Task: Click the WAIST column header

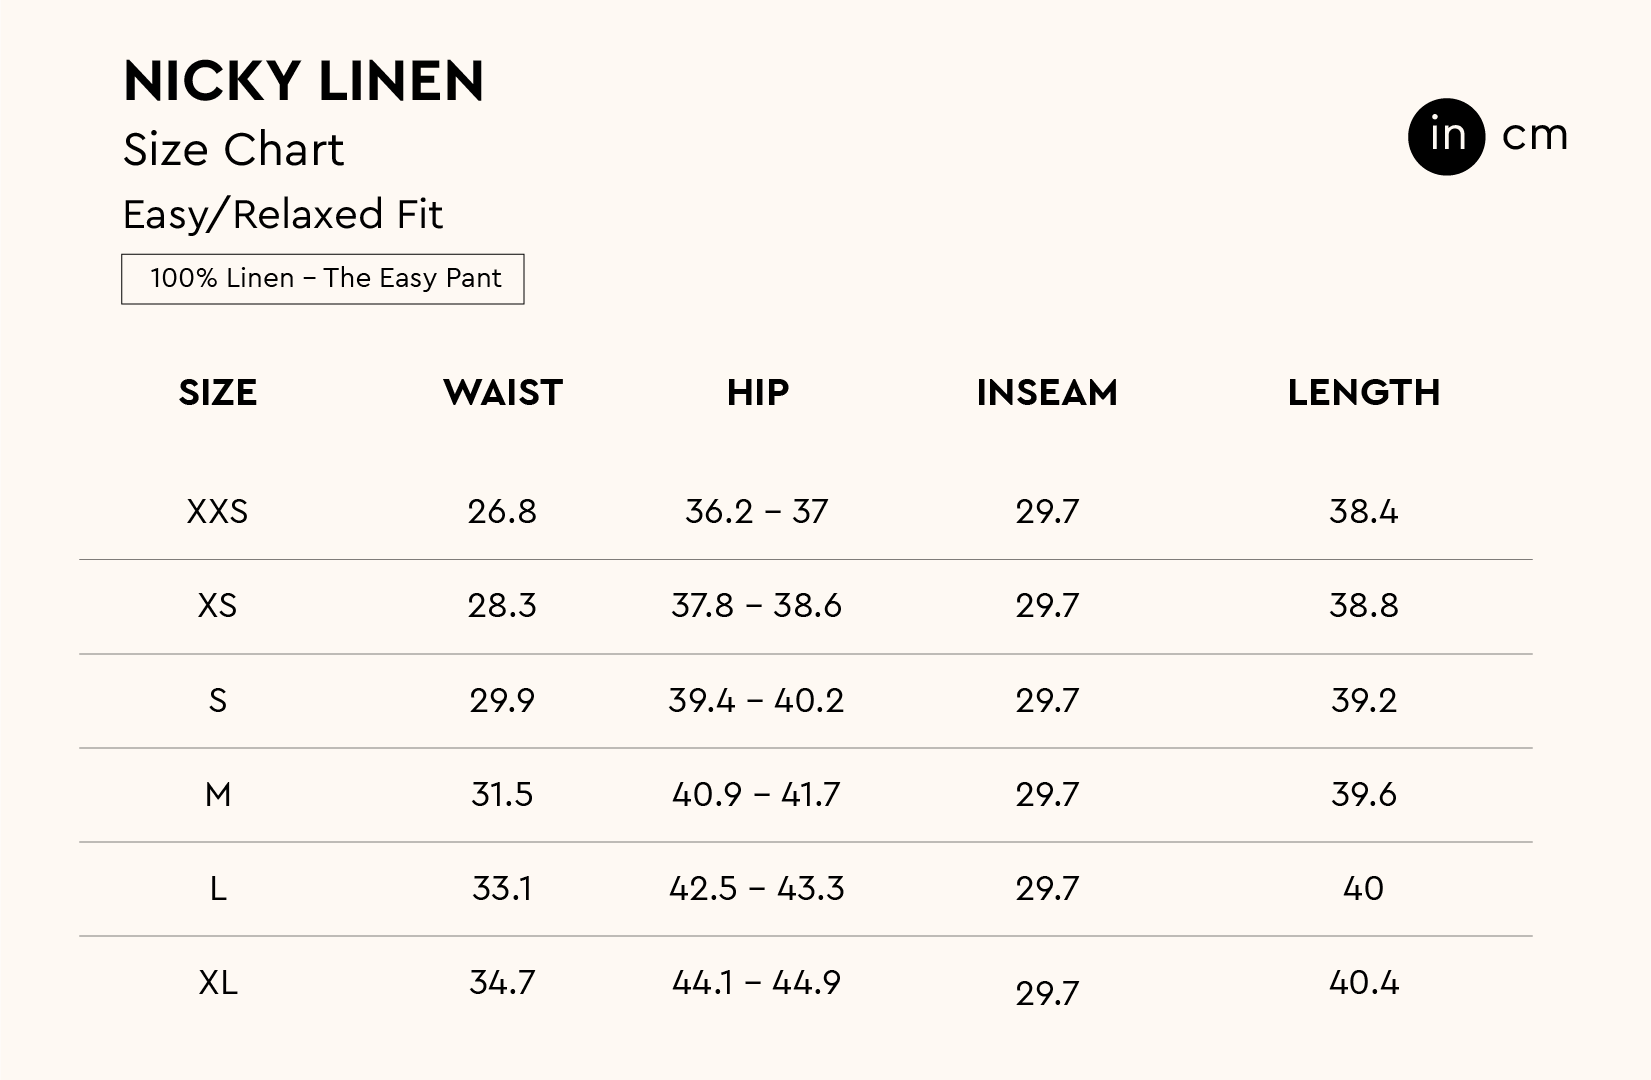Action: [x=503, y=393]
